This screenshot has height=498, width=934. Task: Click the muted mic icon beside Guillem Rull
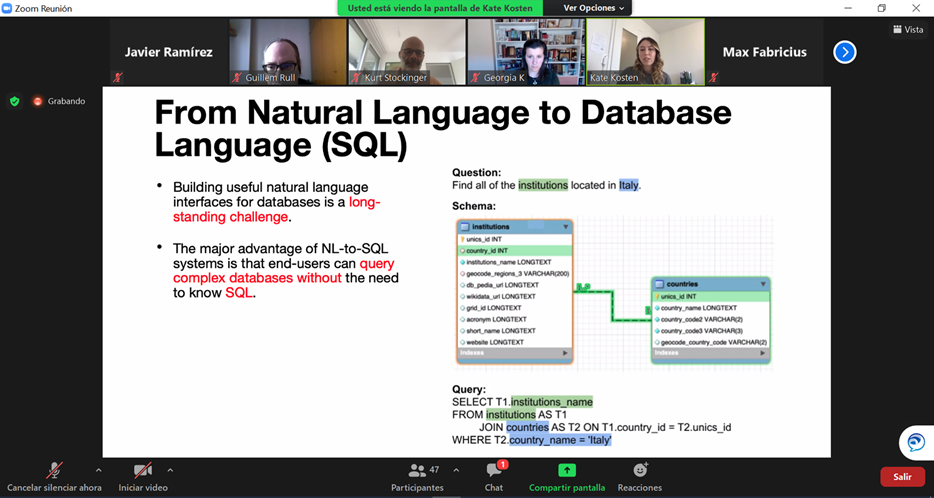(x=237, y=77)
